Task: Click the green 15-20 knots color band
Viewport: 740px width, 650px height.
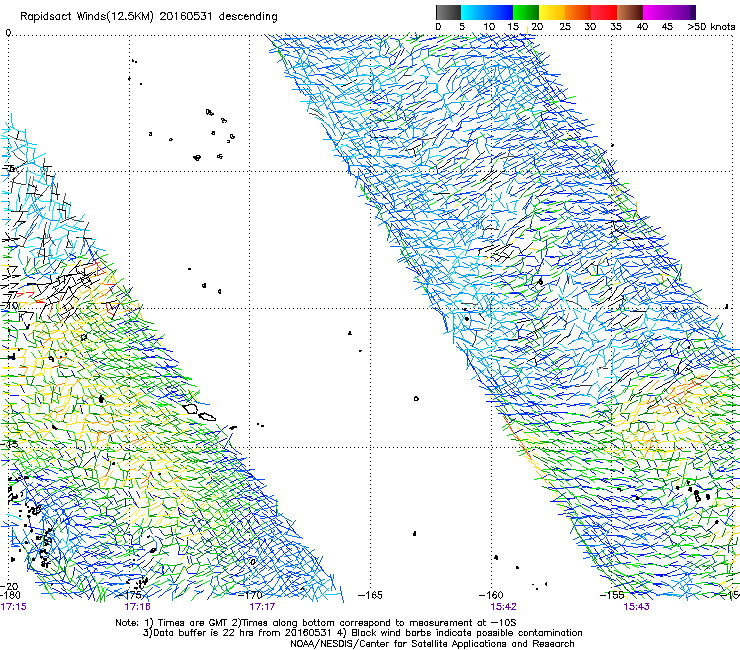Action: 526,12
